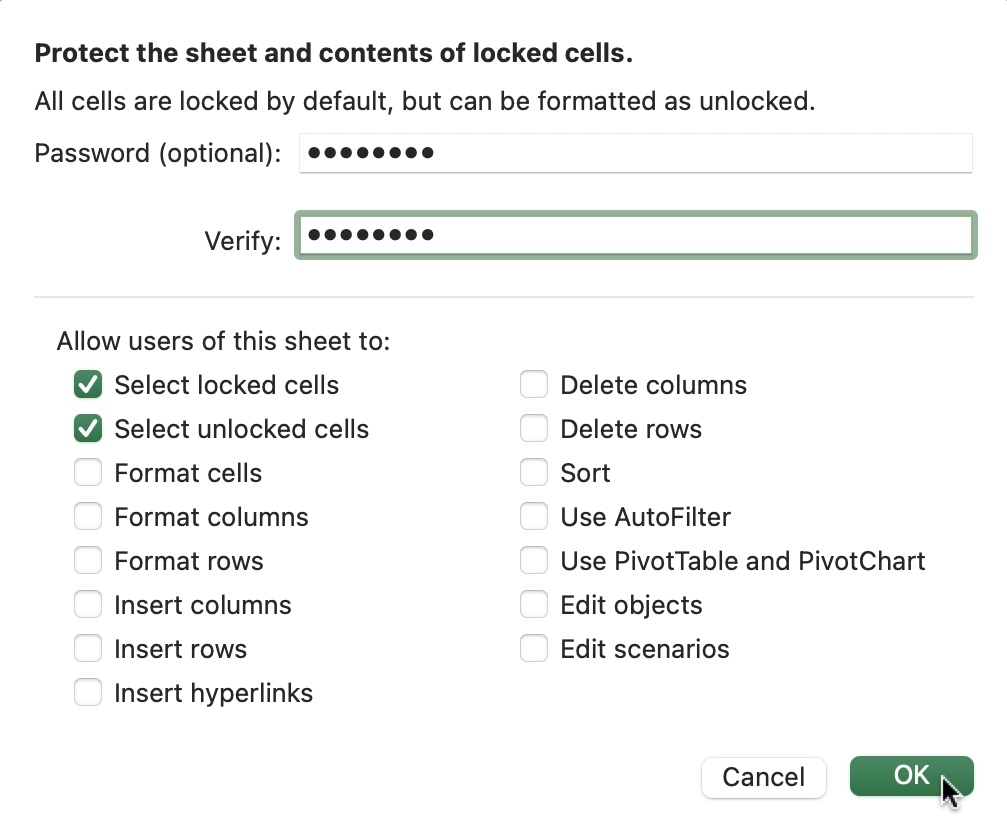Enable Format cells permission
The height and width of the screenshot is (828, 1007).
pos(88,473)
